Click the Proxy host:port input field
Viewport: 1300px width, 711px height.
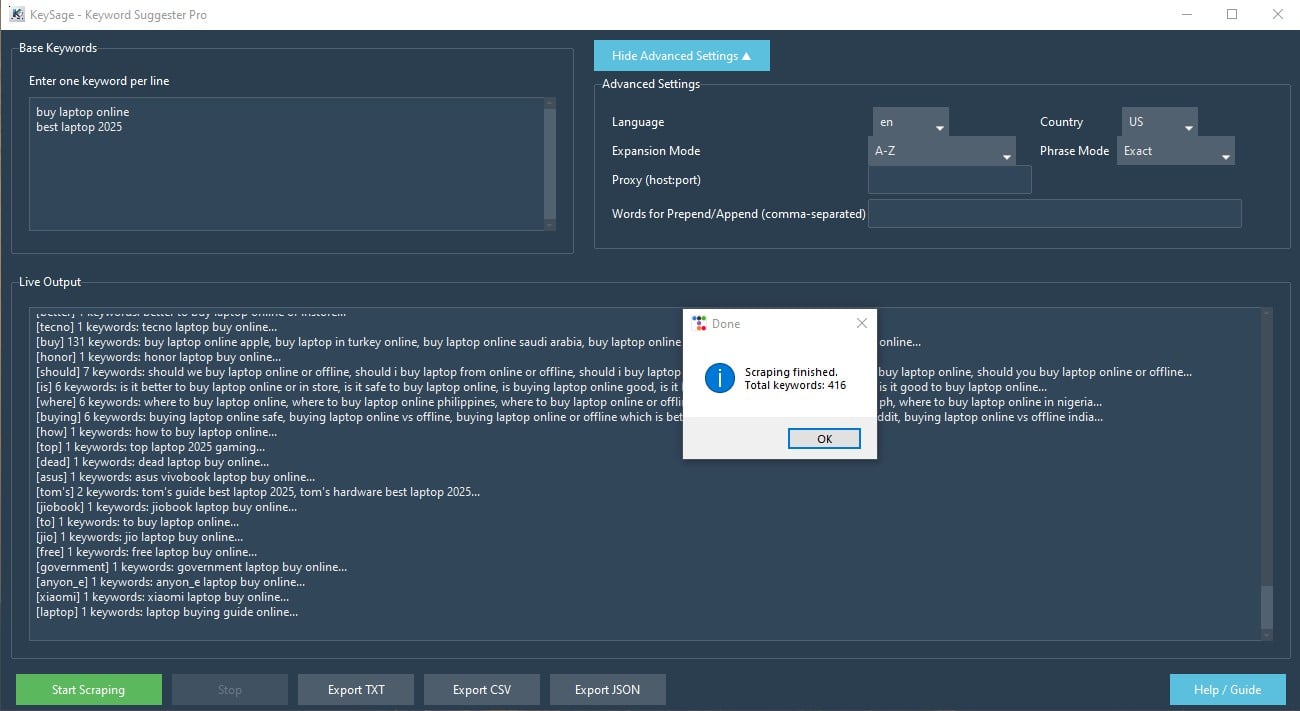coord(949,180)
